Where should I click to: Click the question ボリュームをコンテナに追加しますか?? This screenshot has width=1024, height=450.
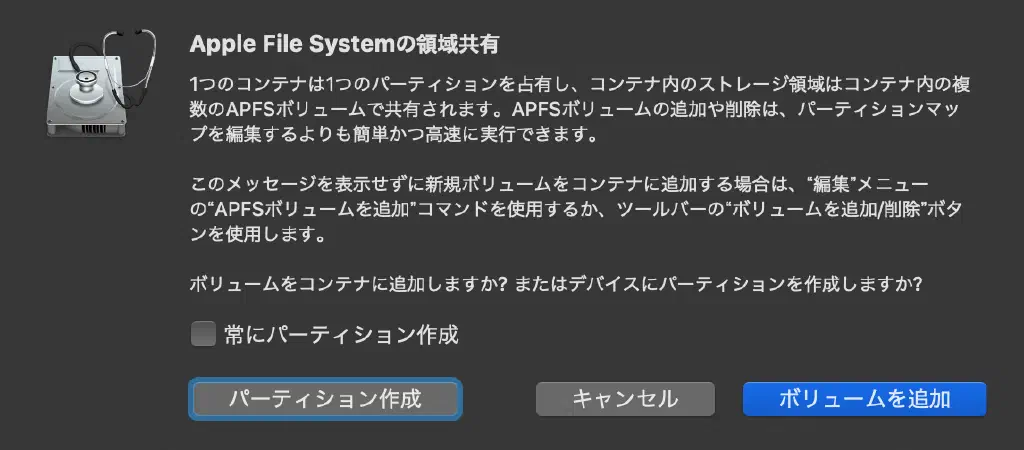click(x=351, y=285)
